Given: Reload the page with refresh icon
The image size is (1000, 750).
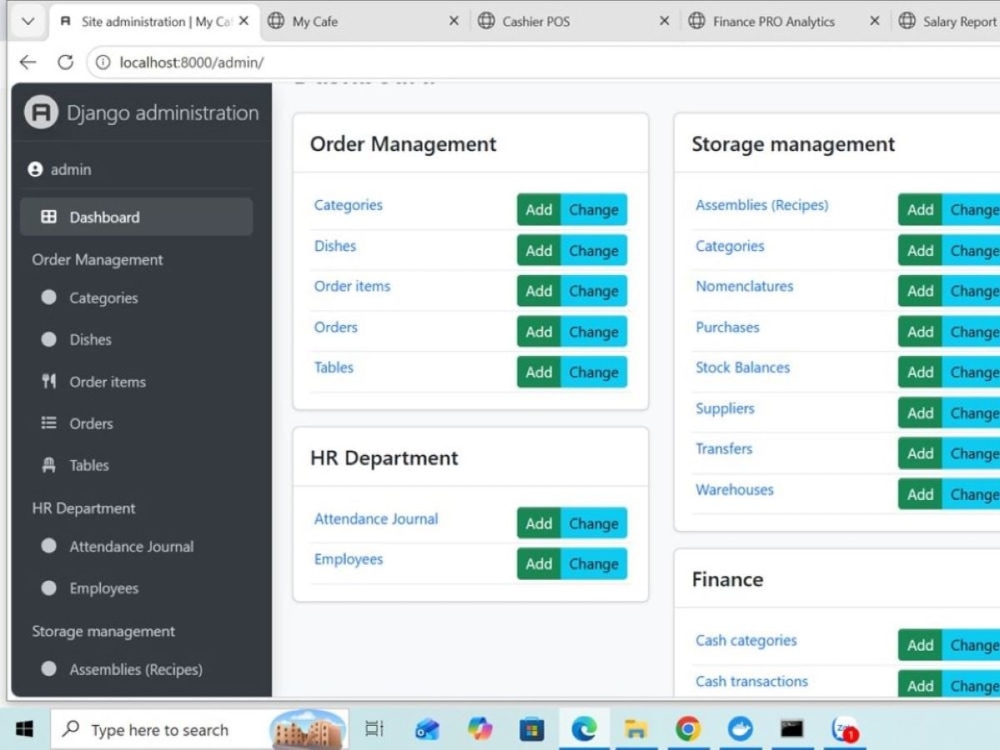Looking at the screenshot, I should pyautogui.click(x=65, y=62).
